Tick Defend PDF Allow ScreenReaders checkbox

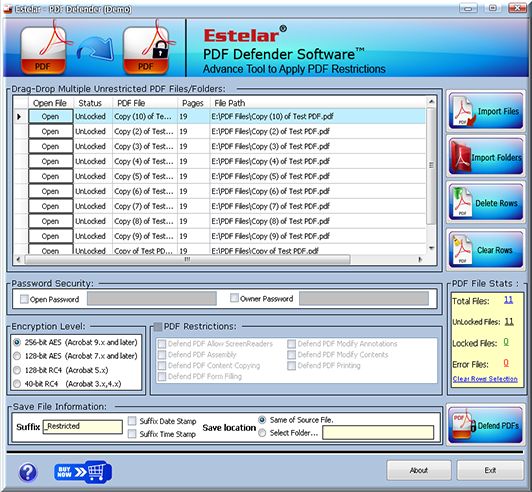coord(162,344)
